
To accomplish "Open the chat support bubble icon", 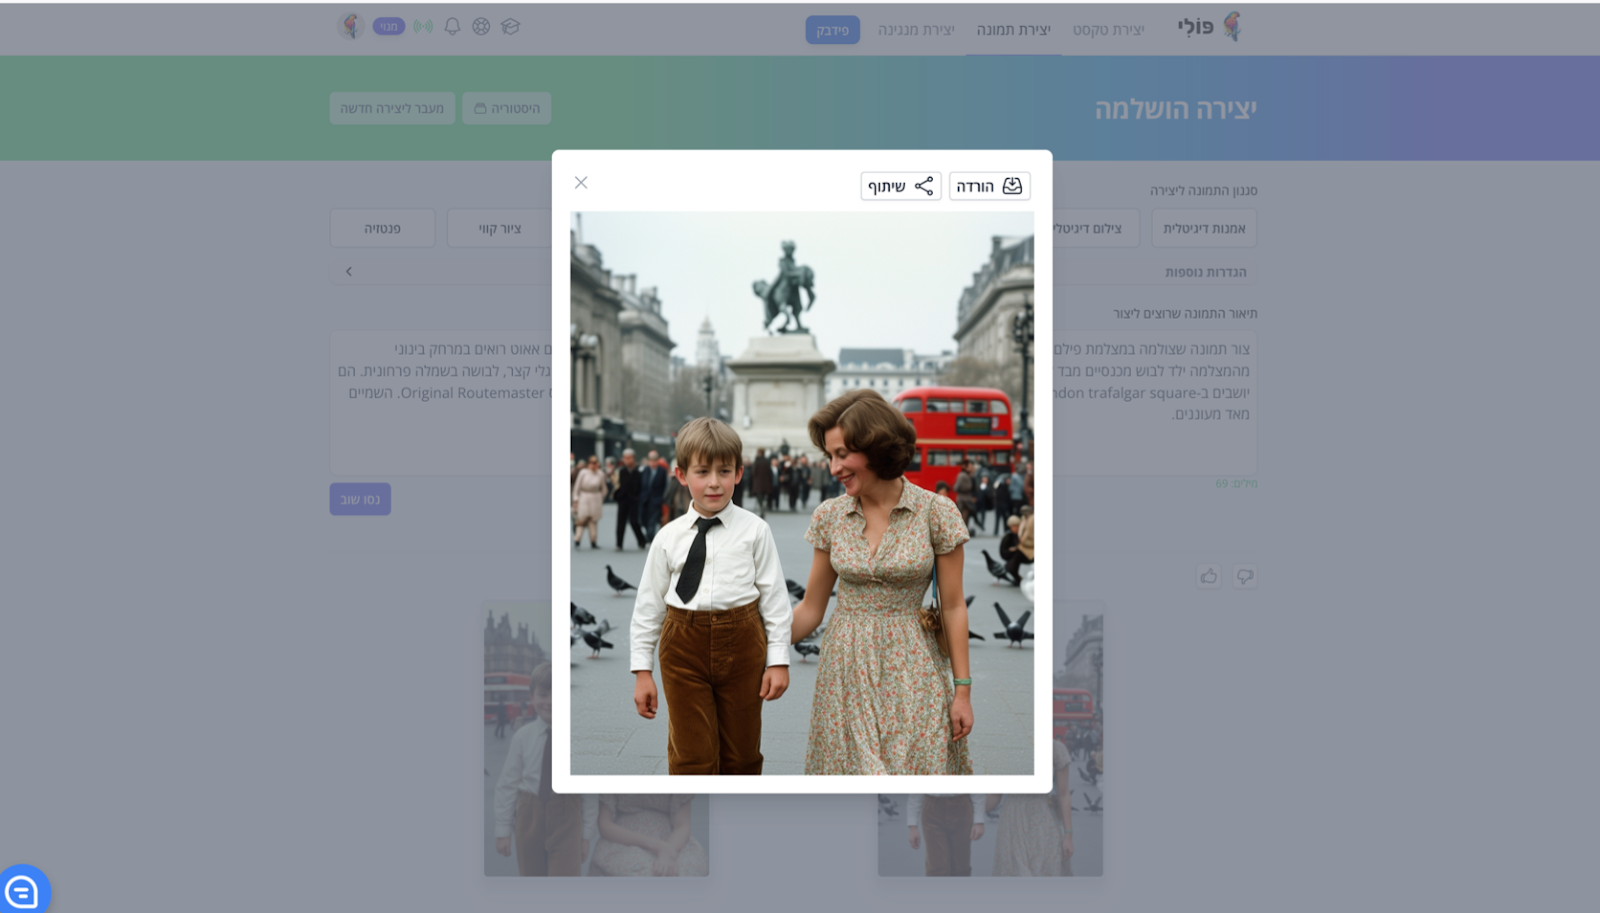I will (22, 890).
